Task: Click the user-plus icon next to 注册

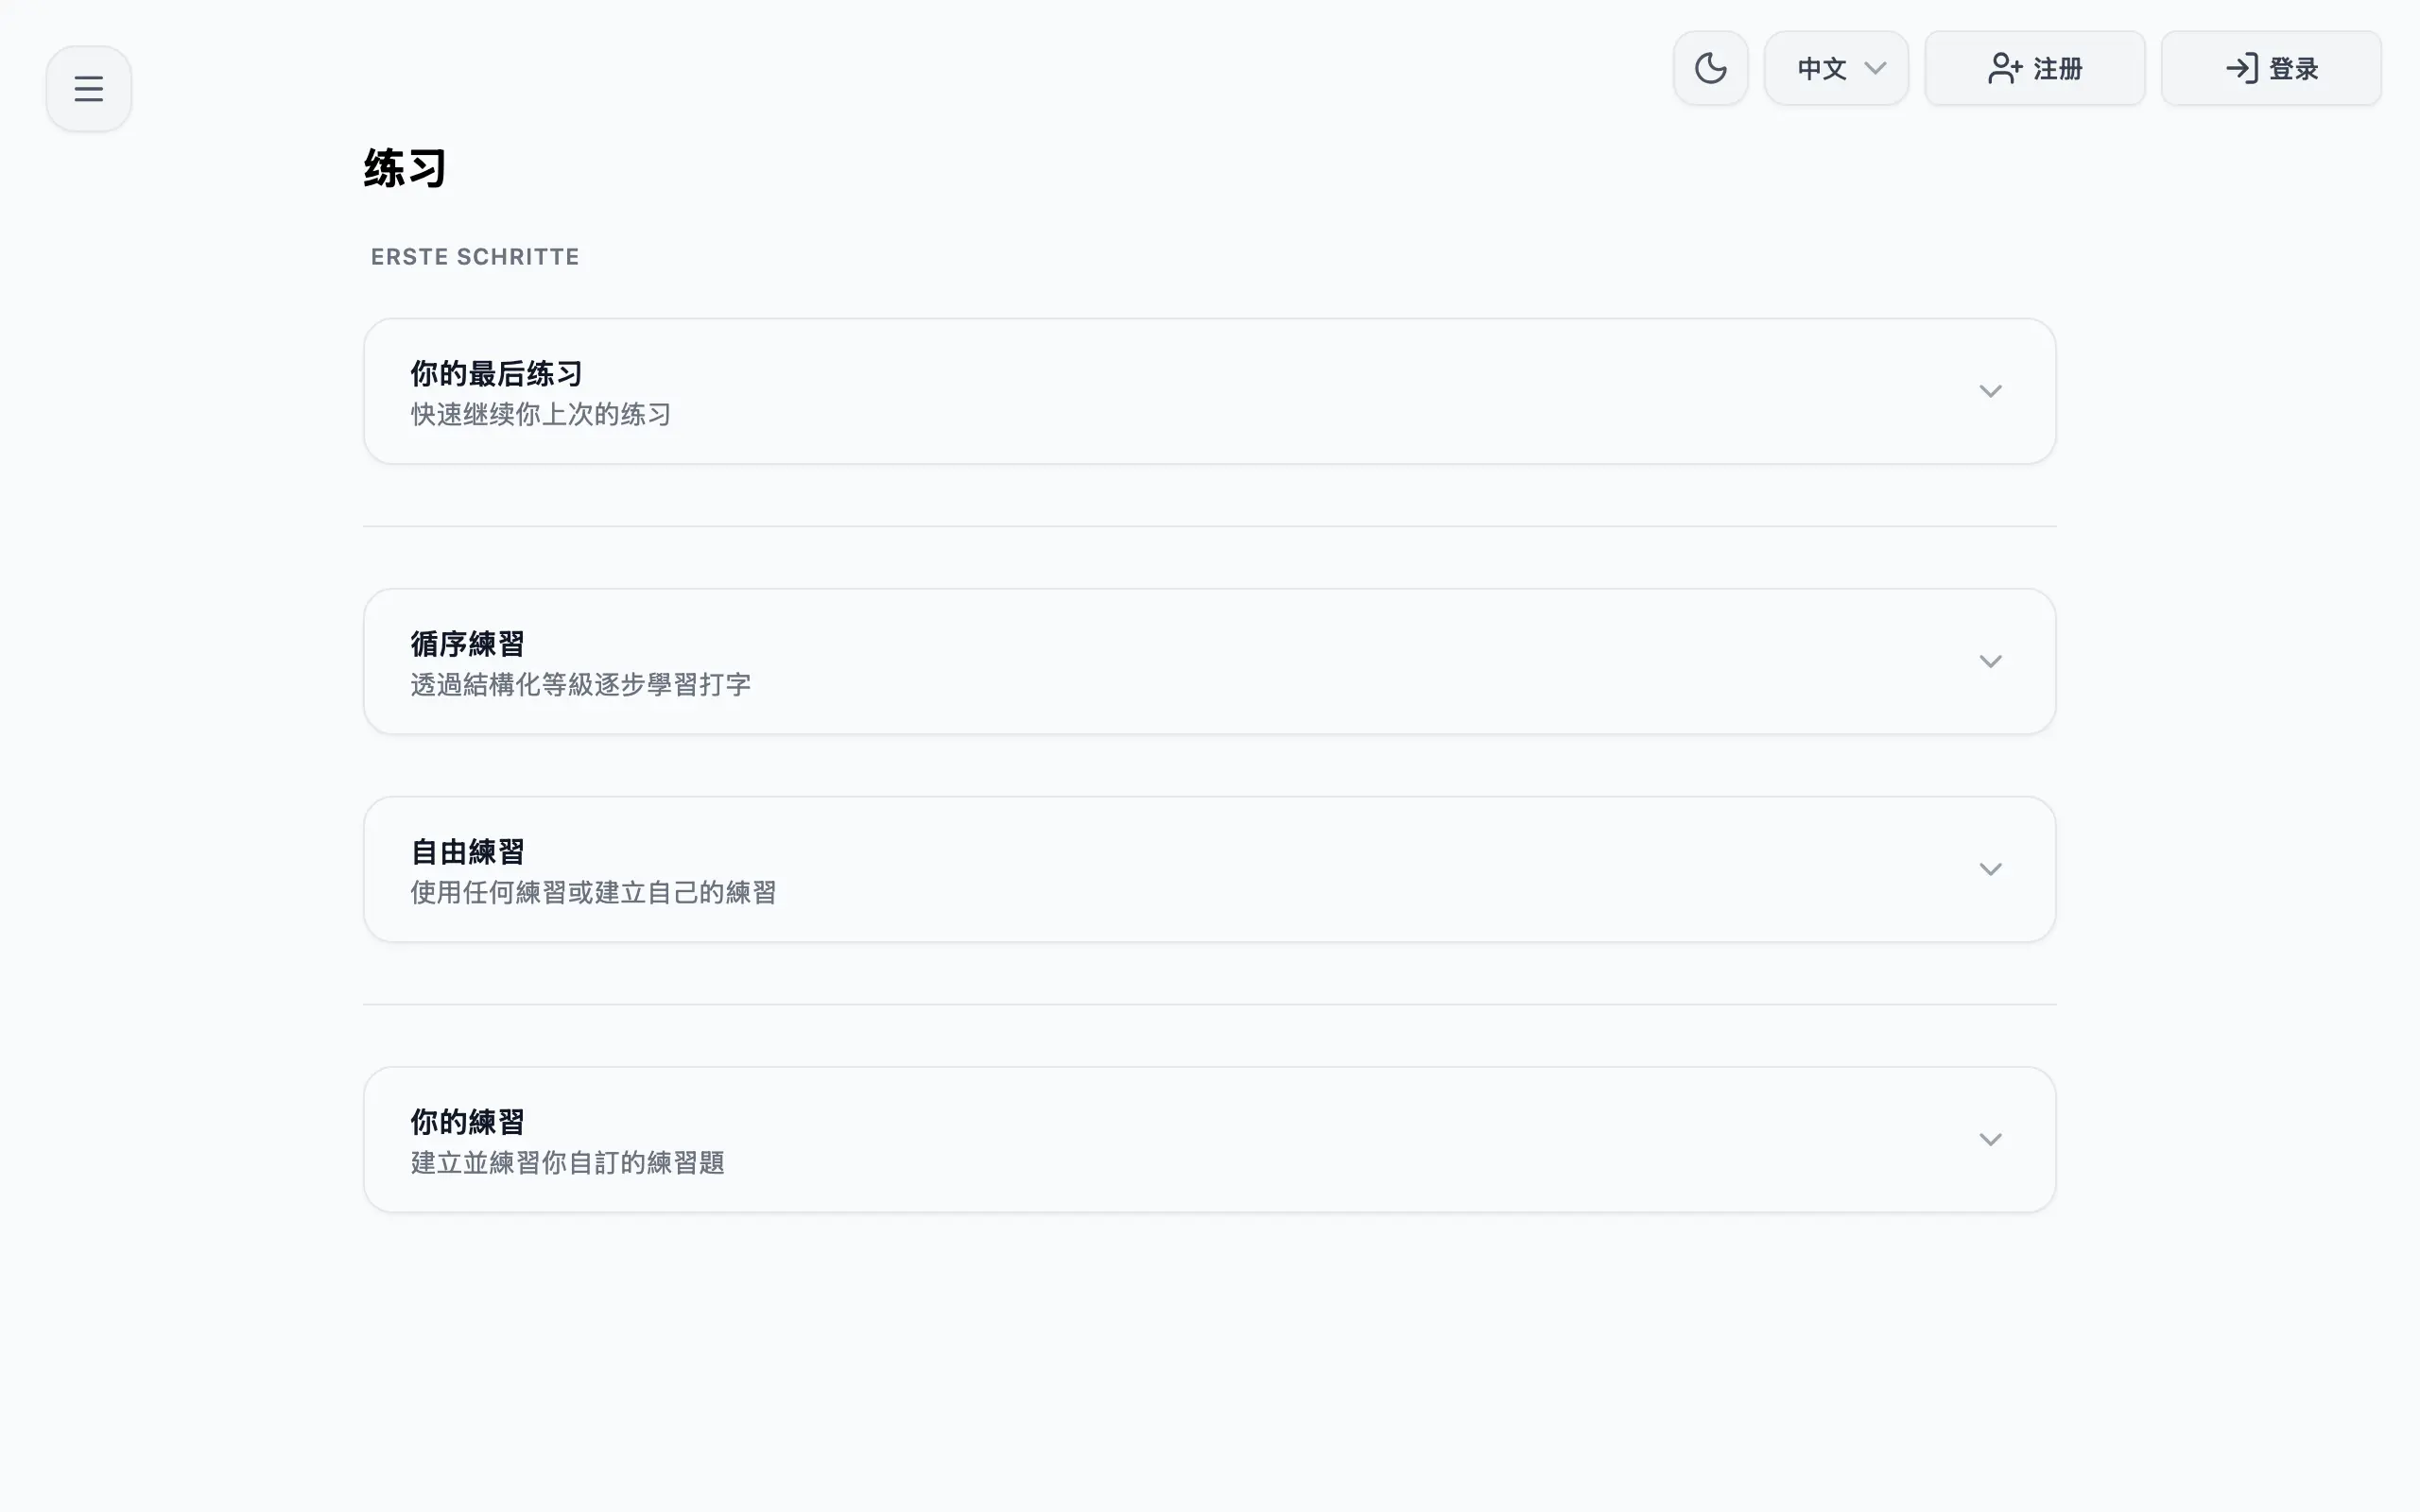Action: click(2004, 68)
